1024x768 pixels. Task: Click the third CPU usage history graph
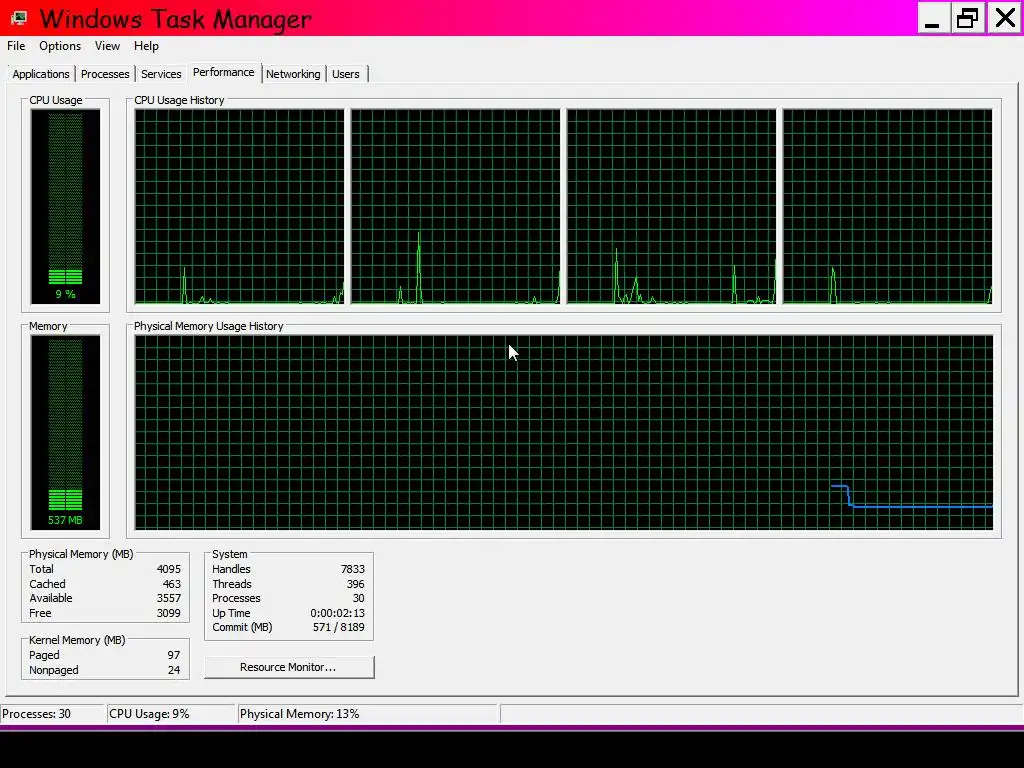(x=671, y=206)
